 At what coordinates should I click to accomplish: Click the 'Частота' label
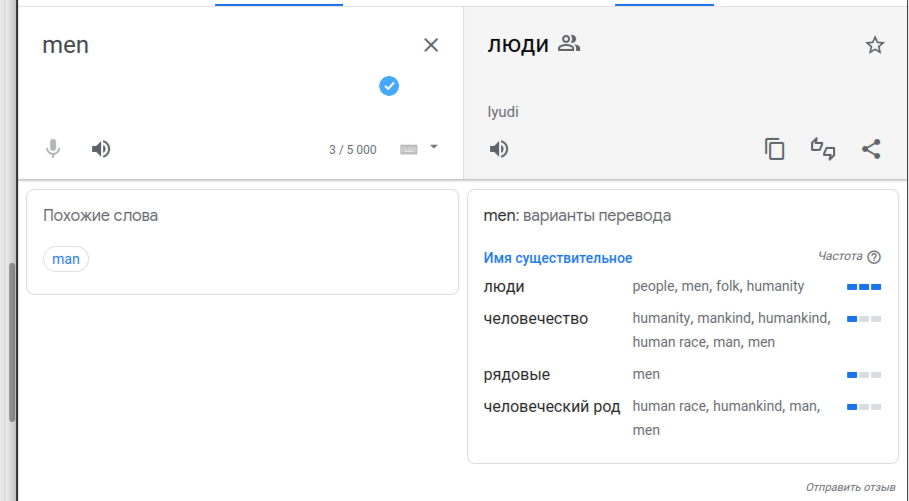[840, 256]
